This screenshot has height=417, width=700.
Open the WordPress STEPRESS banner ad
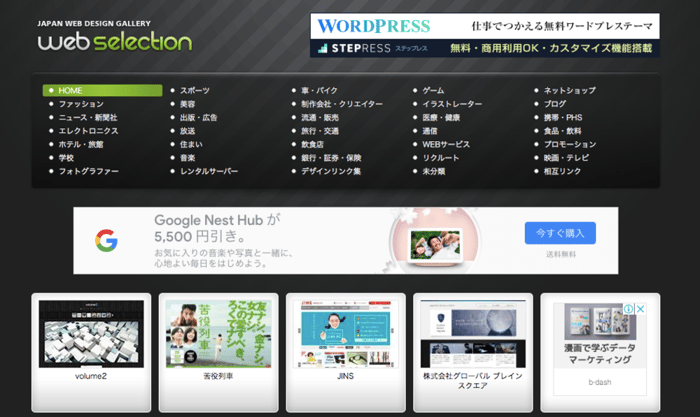[485, 35]
